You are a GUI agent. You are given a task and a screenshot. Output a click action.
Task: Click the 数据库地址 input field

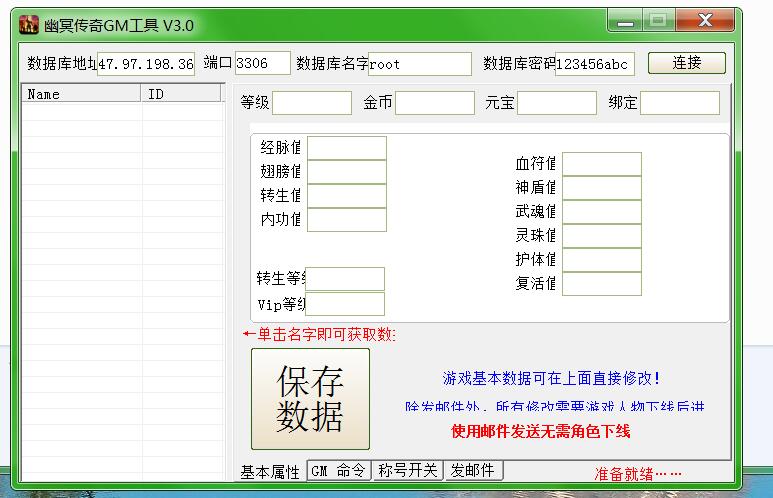[146, 64]
